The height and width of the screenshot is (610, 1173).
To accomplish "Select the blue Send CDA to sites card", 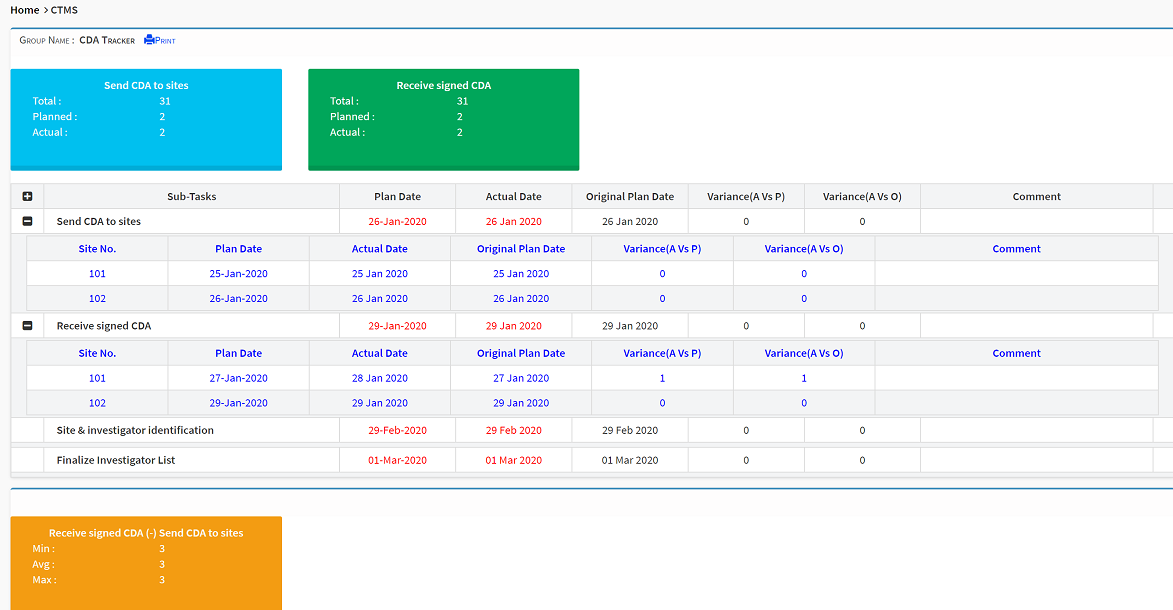I will coord(146,117).
